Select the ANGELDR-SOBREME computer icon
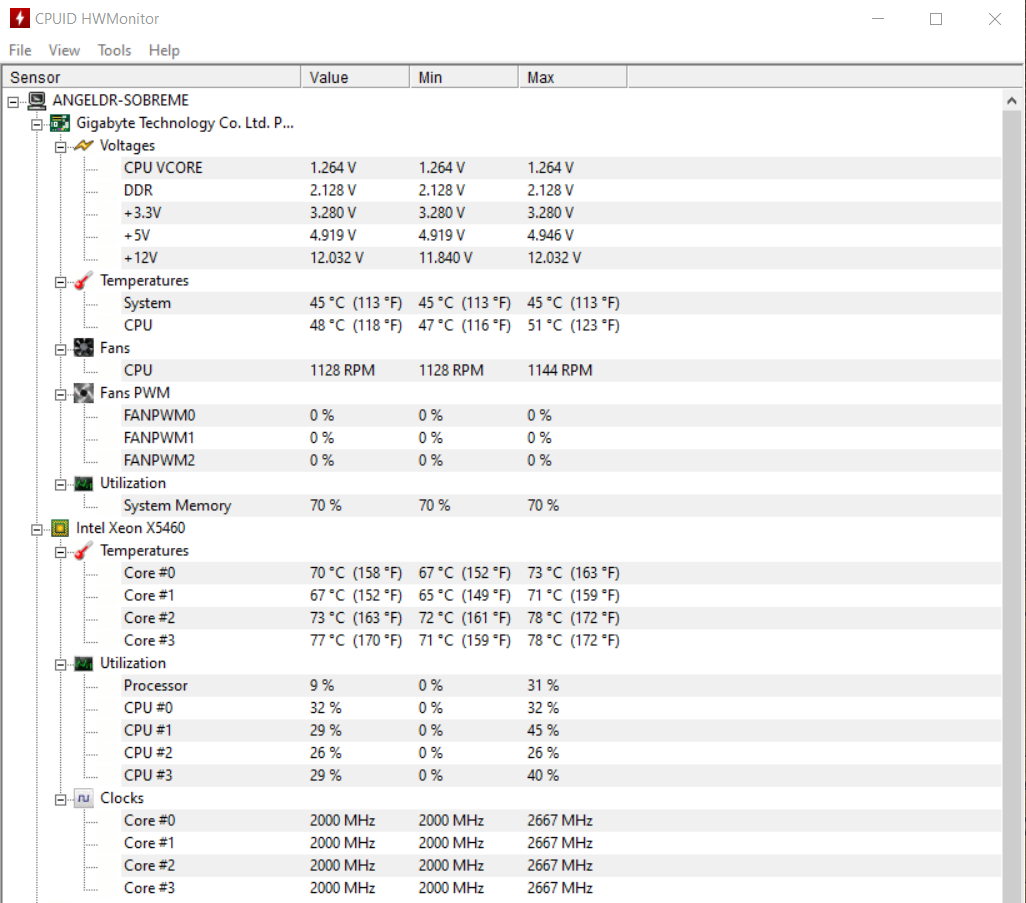 coord(37,101)
